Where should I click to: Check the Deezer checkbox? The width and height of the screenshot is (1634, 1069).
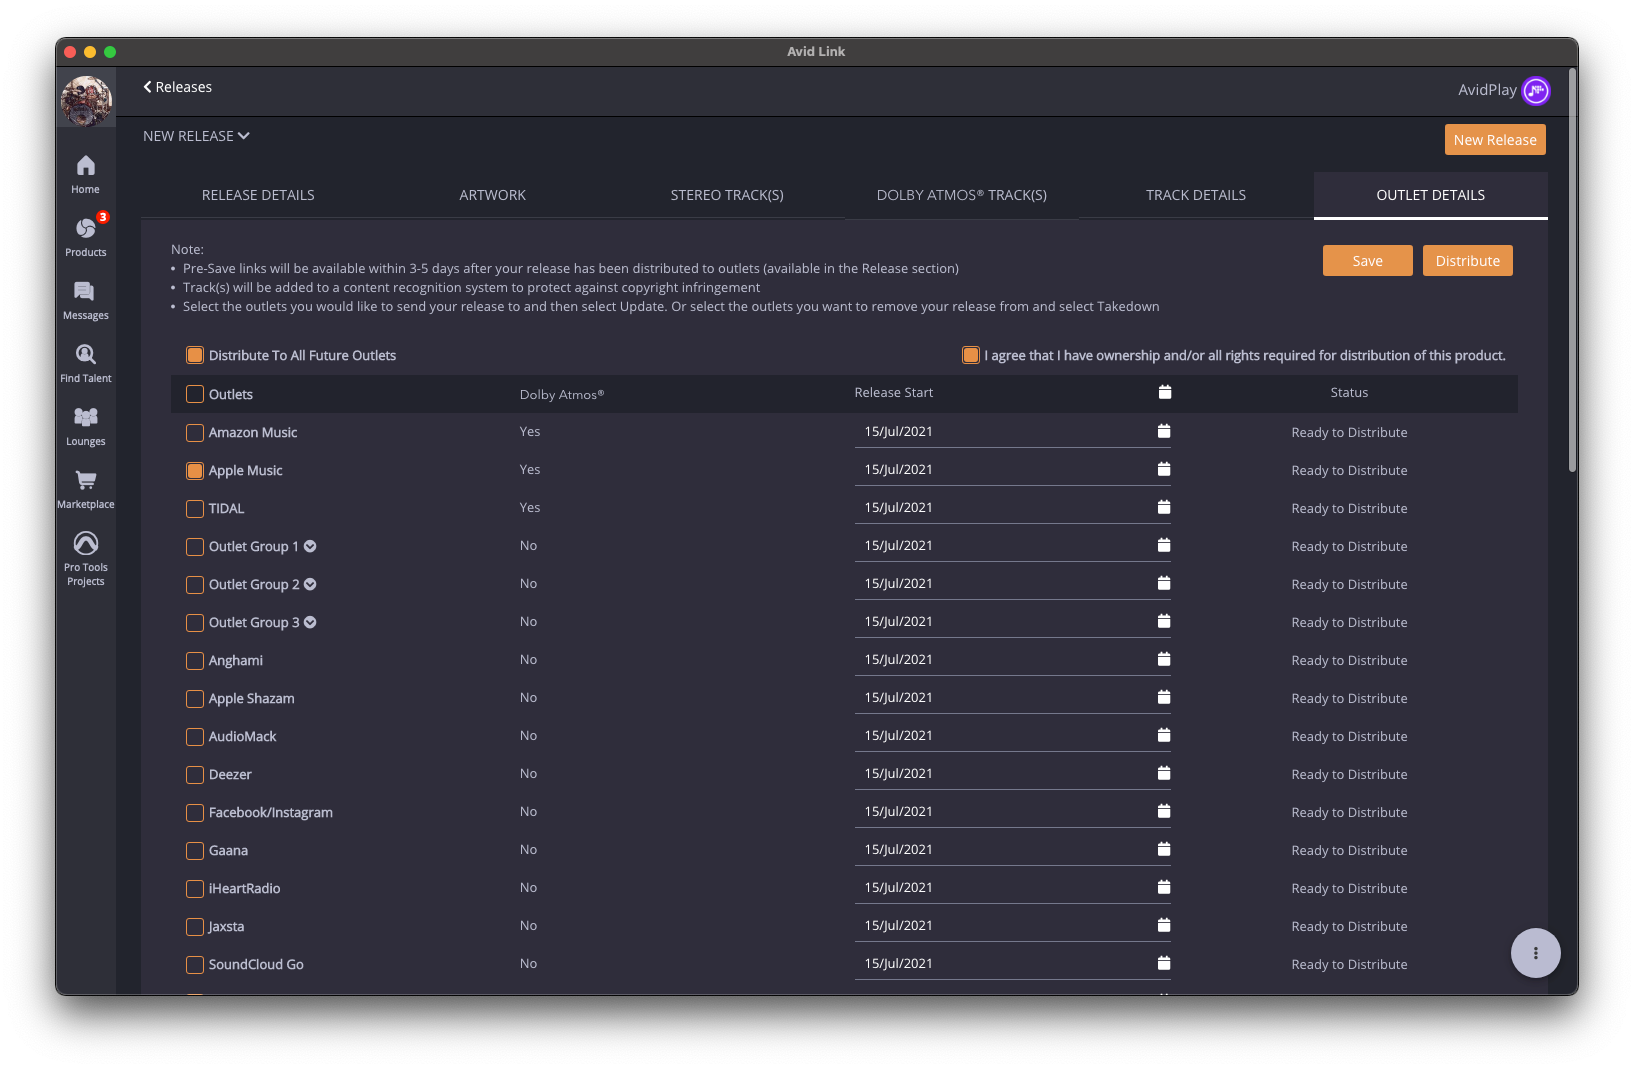(195, 775)
